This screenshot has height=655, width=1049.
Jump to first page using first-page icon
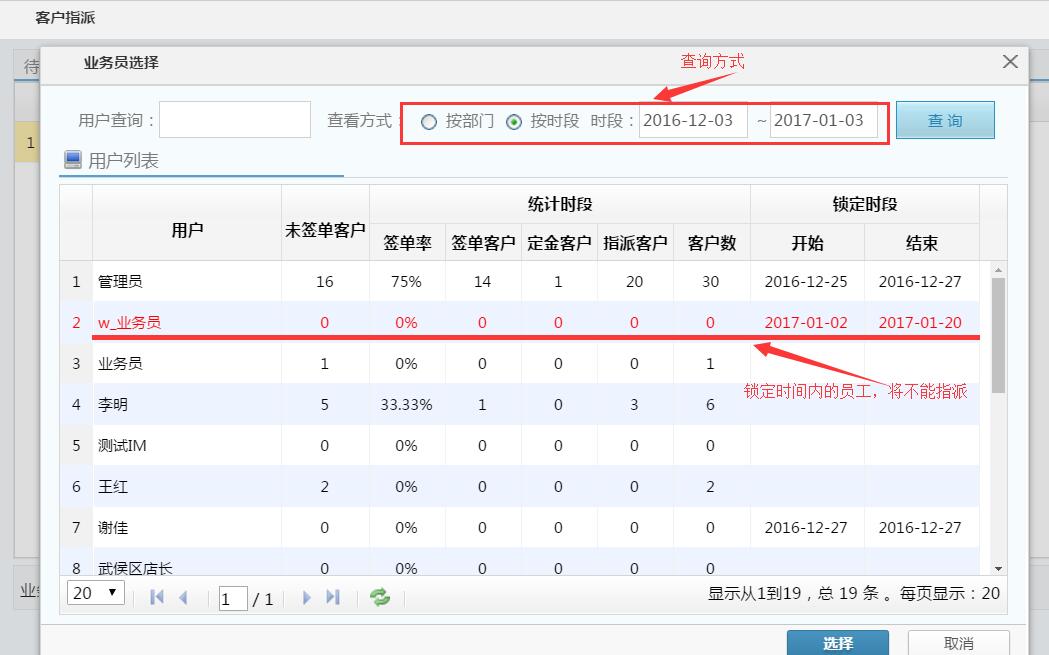pyautogui.click(x=156, y=596)
